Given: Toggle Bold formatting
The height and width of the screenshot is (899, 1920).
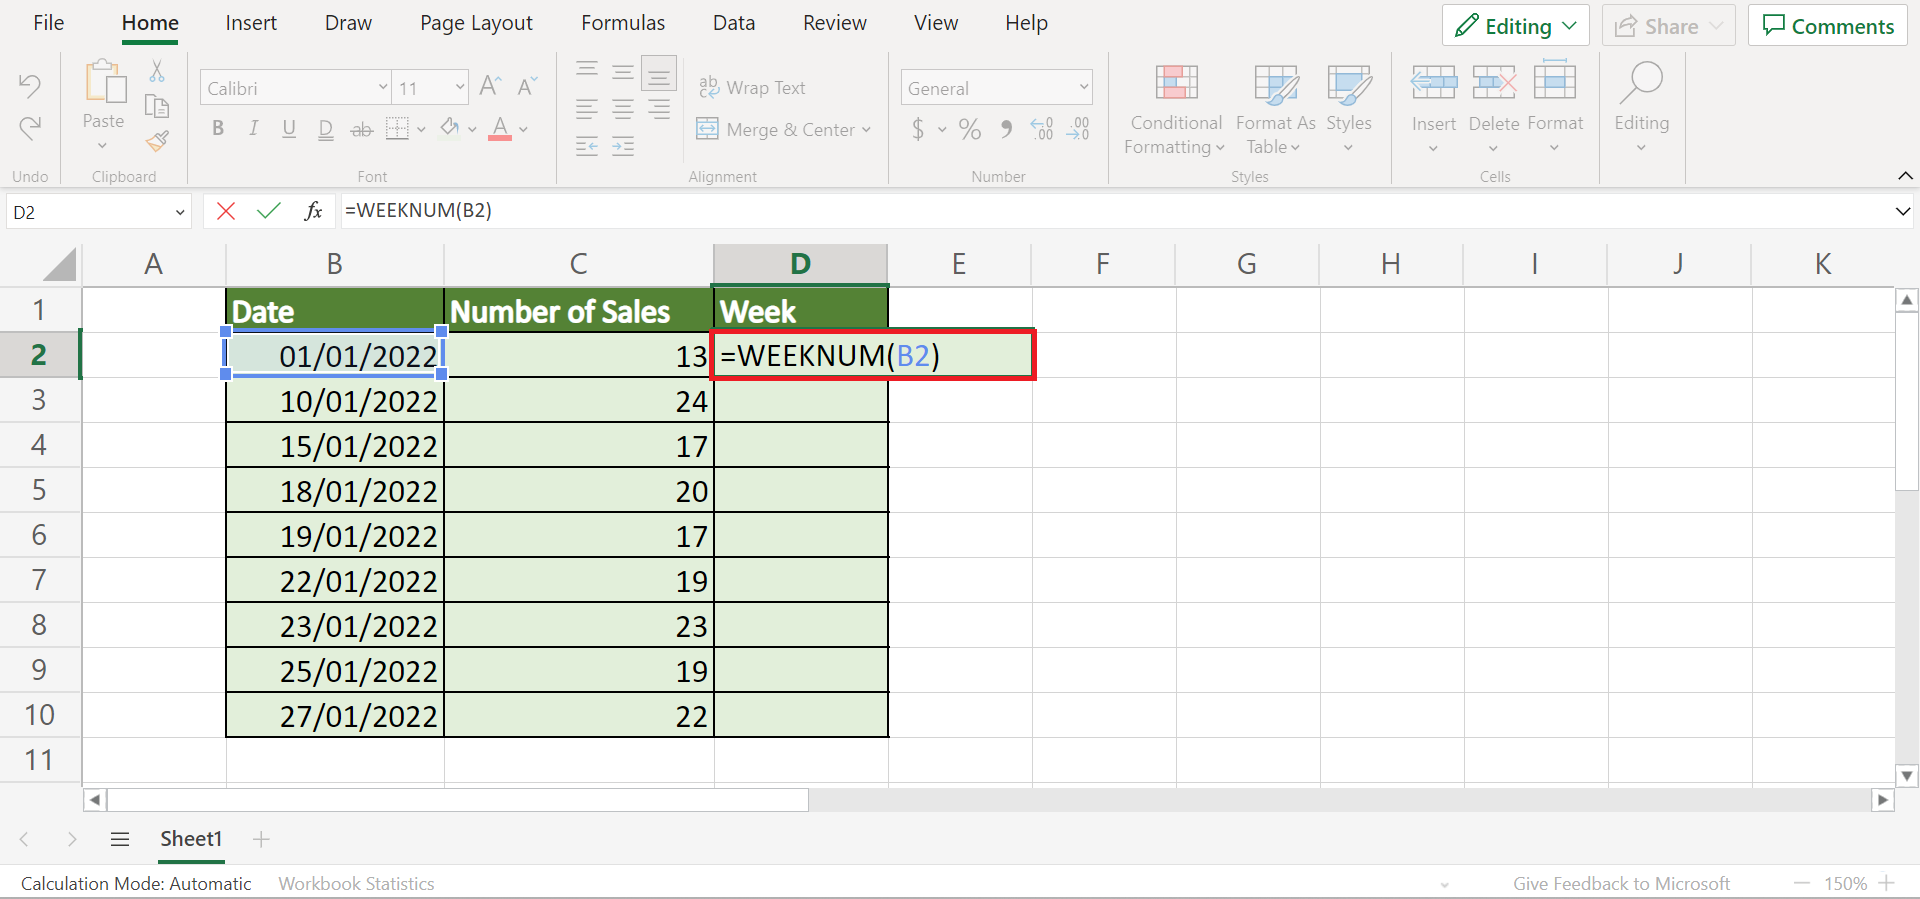Looking at the screenshot, I should tap(218, 129).
